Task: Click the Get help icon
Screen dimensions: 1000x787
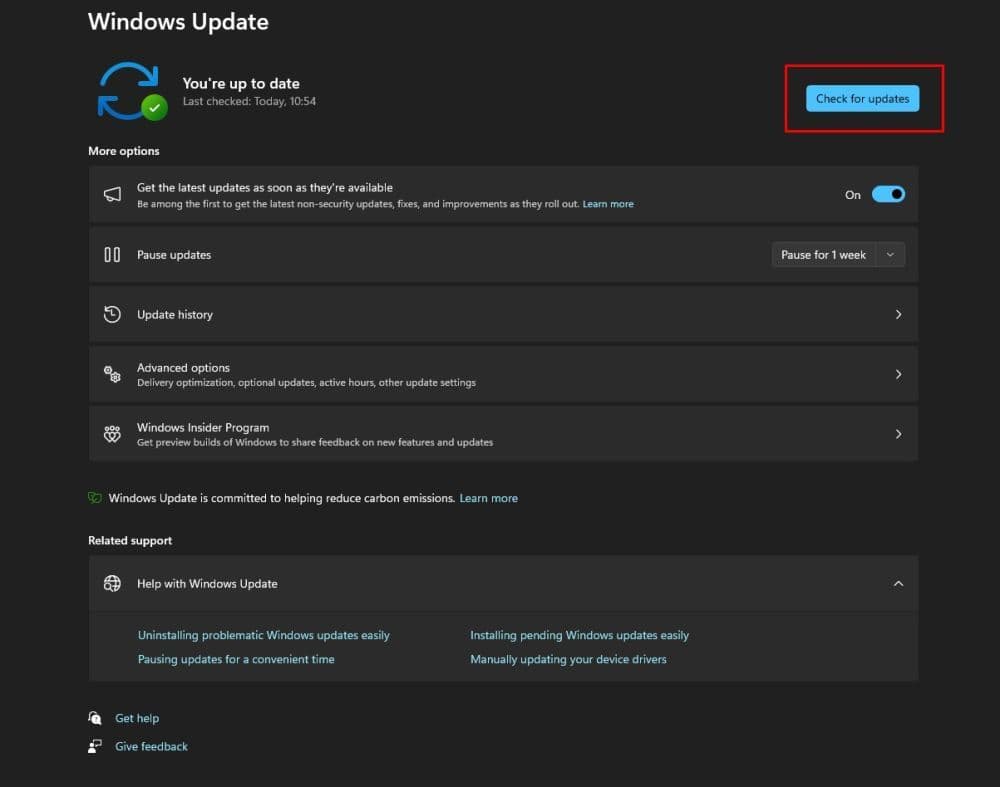Action: tap(95, 718)
